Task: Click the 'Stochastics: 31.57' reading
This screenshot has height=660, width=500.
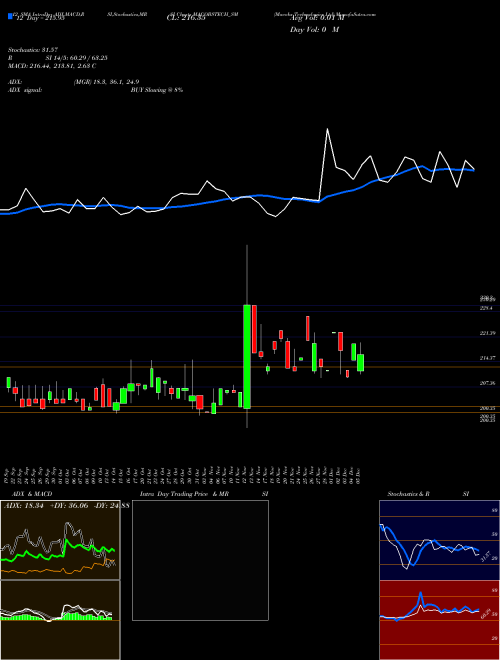Action: (x=32, y=50)
